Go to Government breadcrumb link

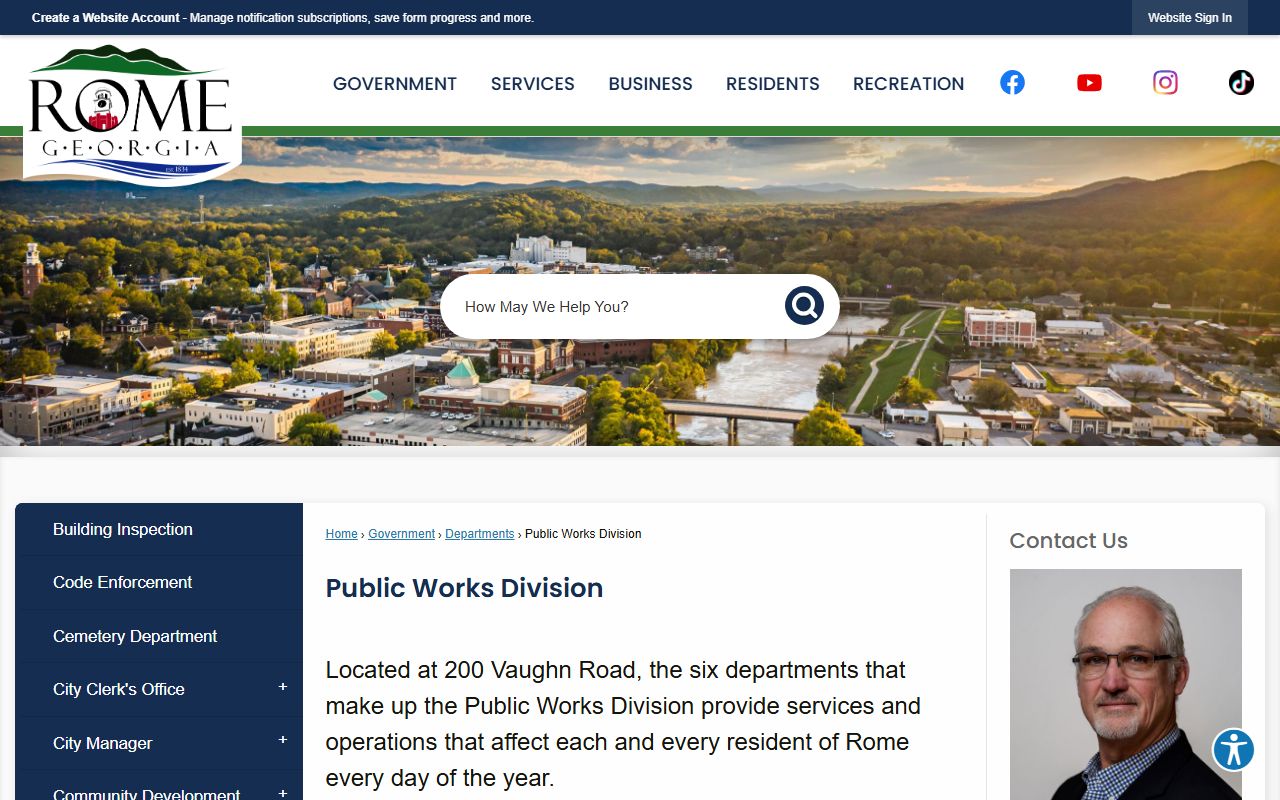(402, 534)
